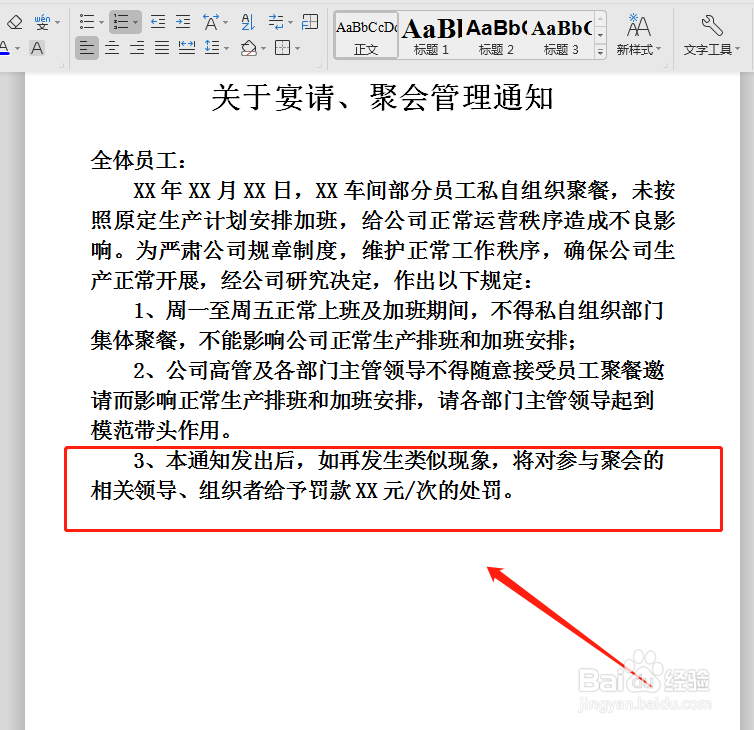The image size is (754, 730).
Task: Click the line starting 照原定生产计划
Action: pyautogui.click(x=383, y=221)
